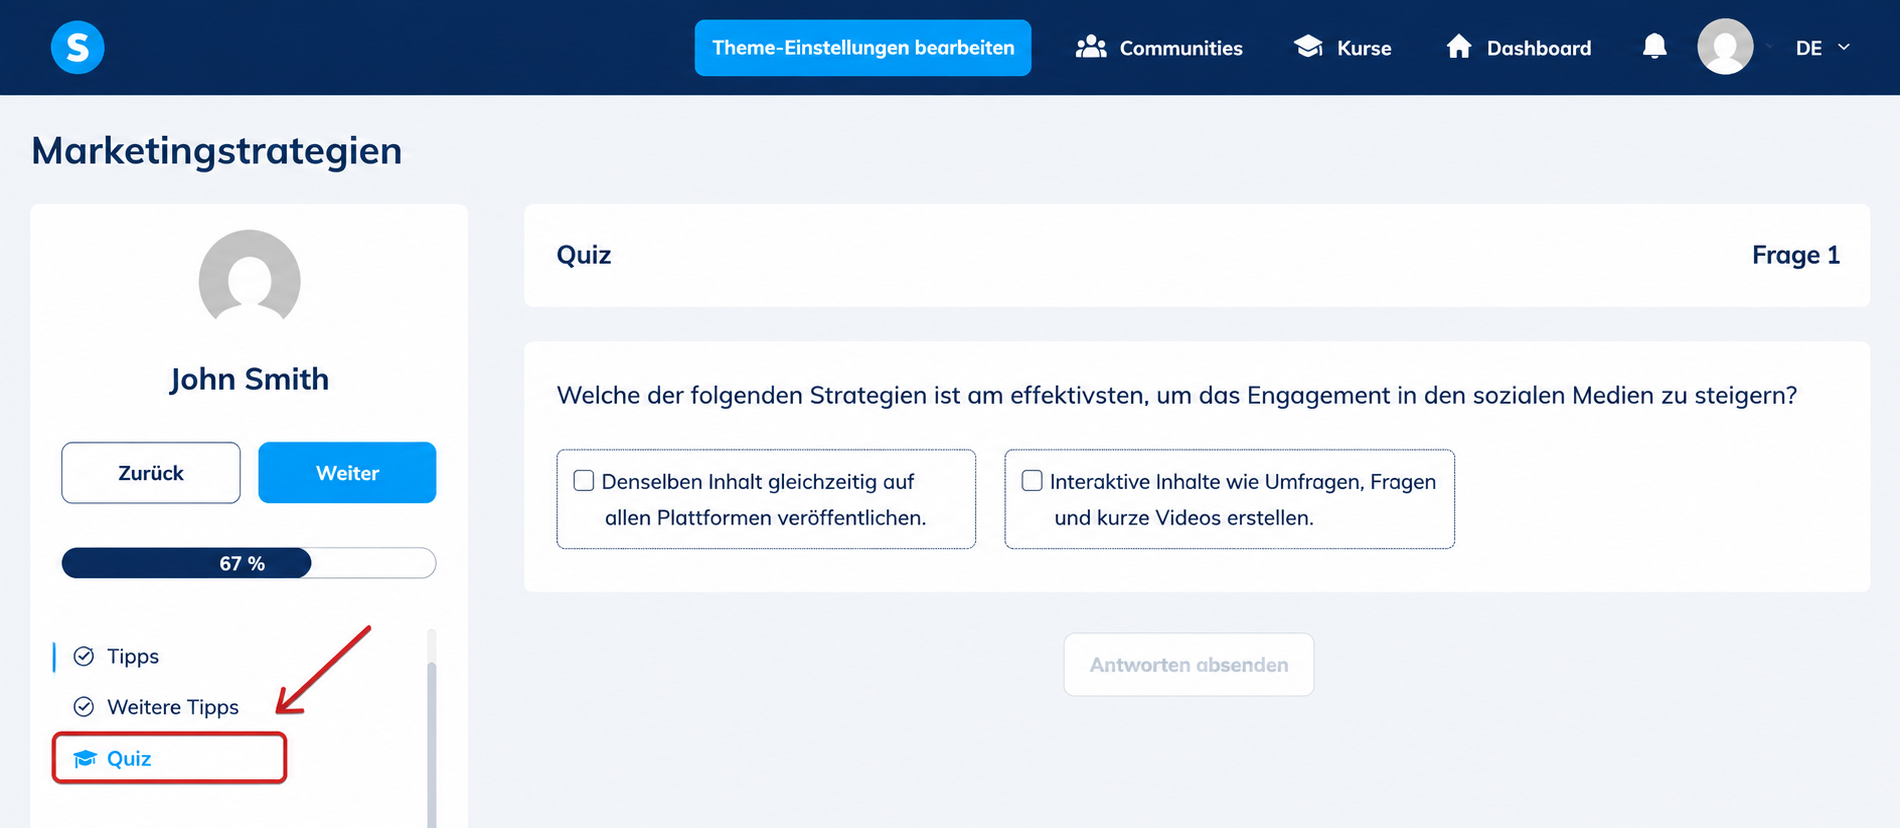Select the Tipps lesson
The width and height of the screenshot is (1900, 828).
(x=133, y=656)
